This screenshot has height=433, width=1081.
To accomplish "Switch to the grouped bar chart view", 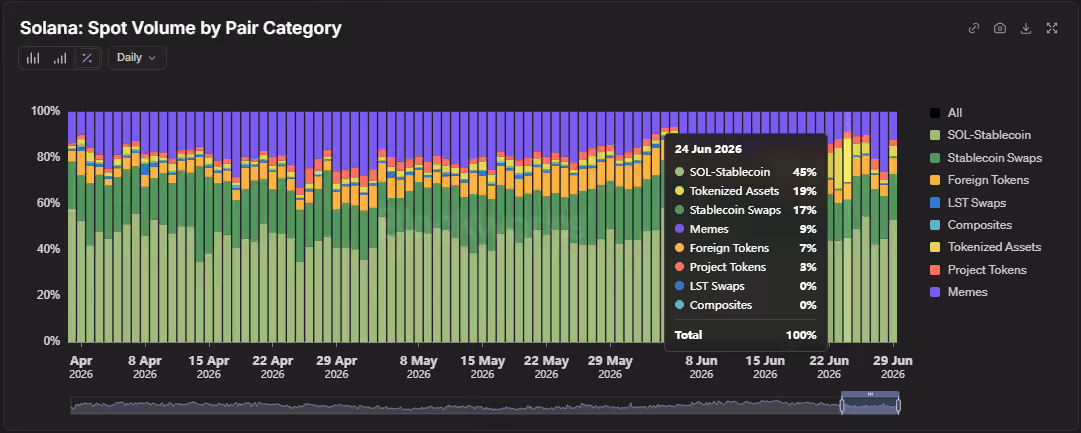I will click(33, 58).
